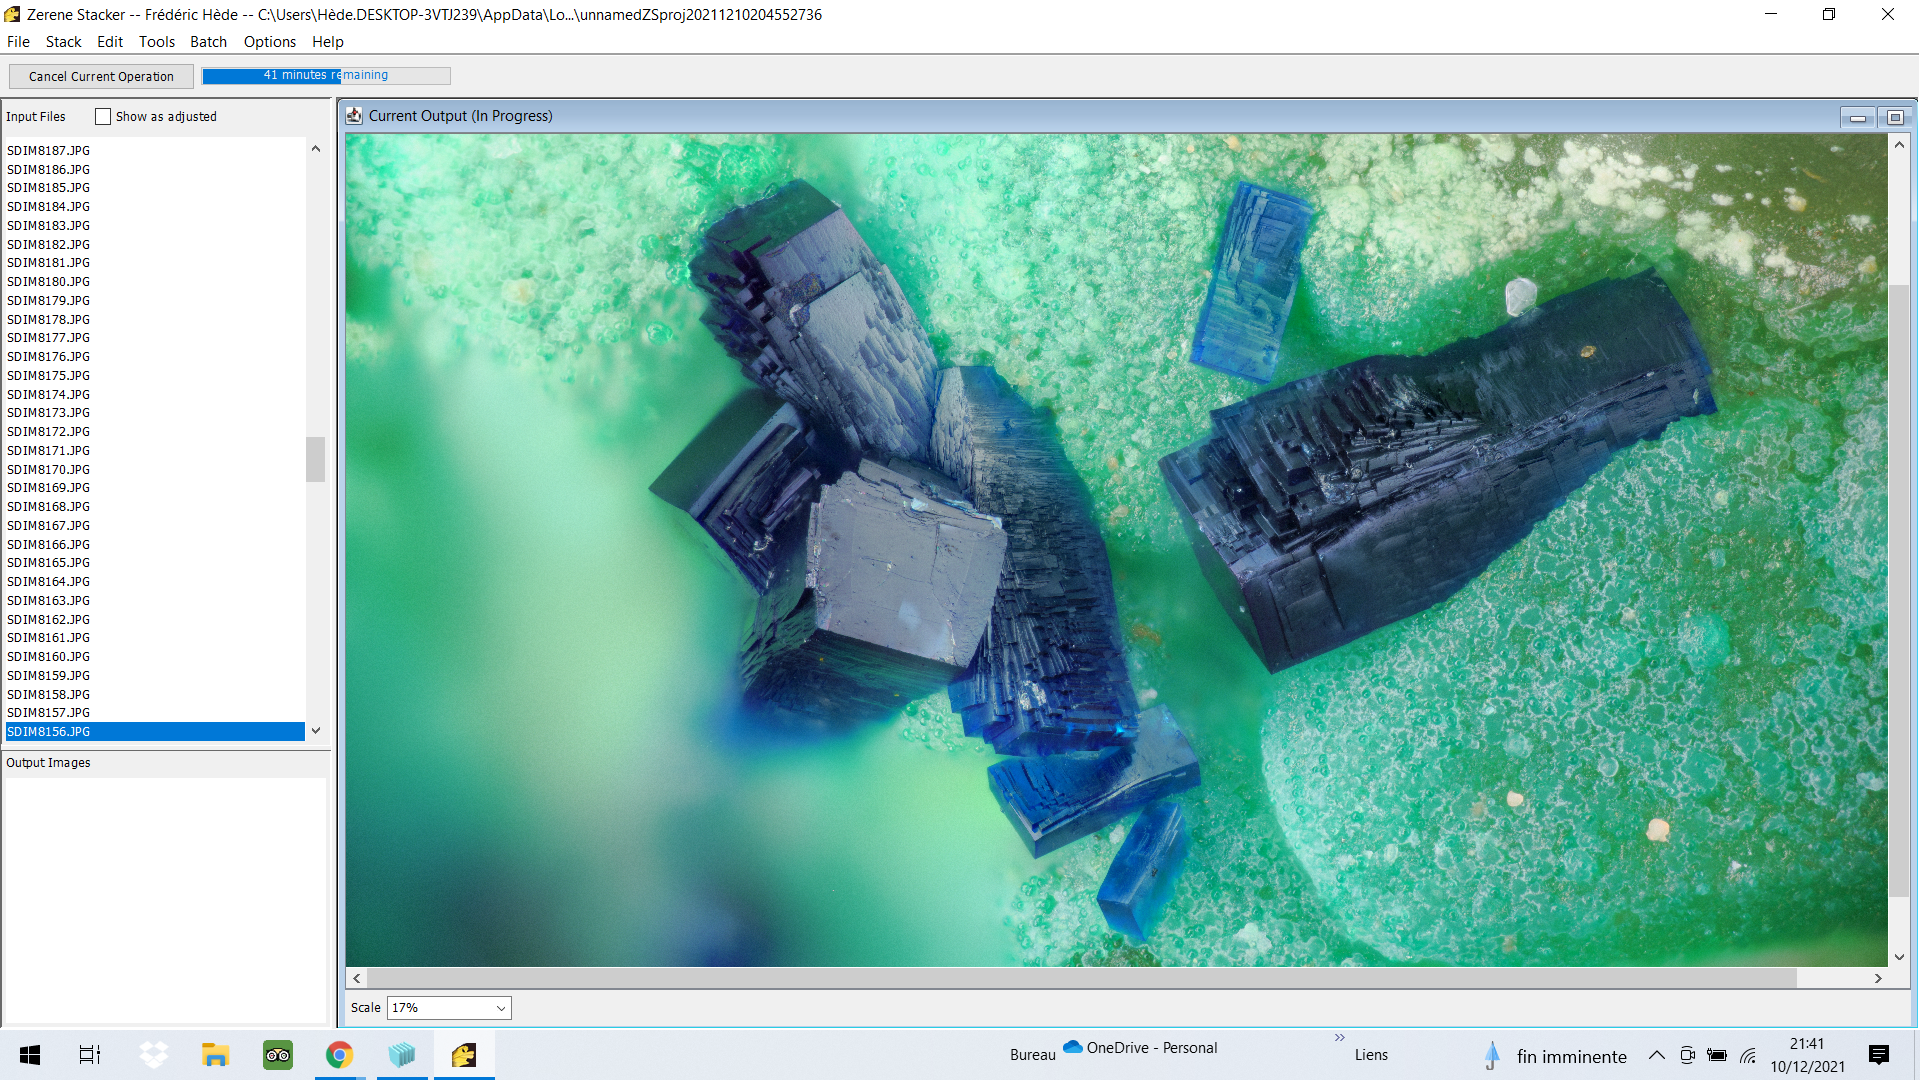Viewport: 1920px width, 1080px height.
Task: Enable Show as adjusted checkbox
Action: pos(103,117)
